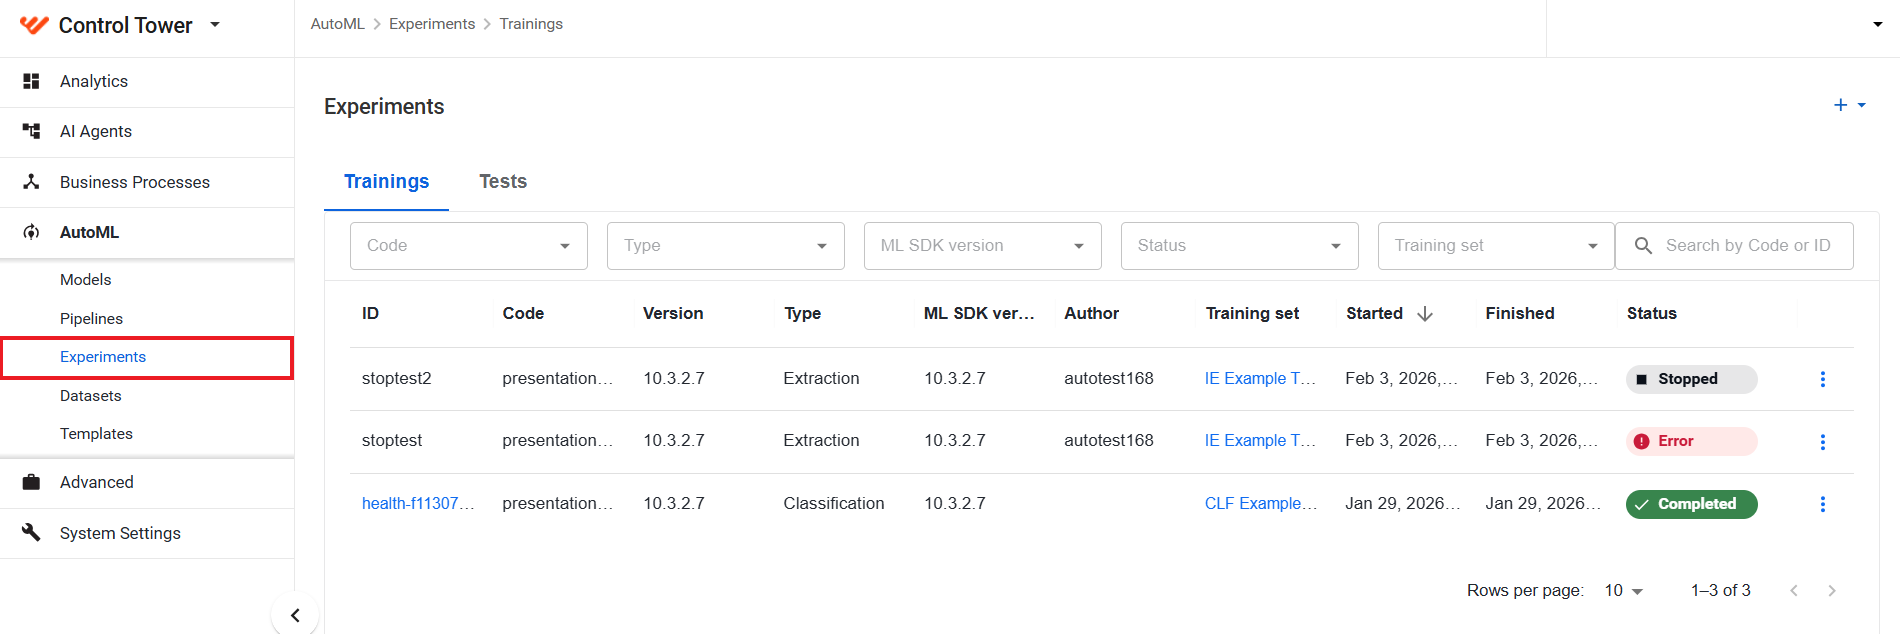1900x634 pixels.
Task: Click the Version column header
Action: click(673, 314)
